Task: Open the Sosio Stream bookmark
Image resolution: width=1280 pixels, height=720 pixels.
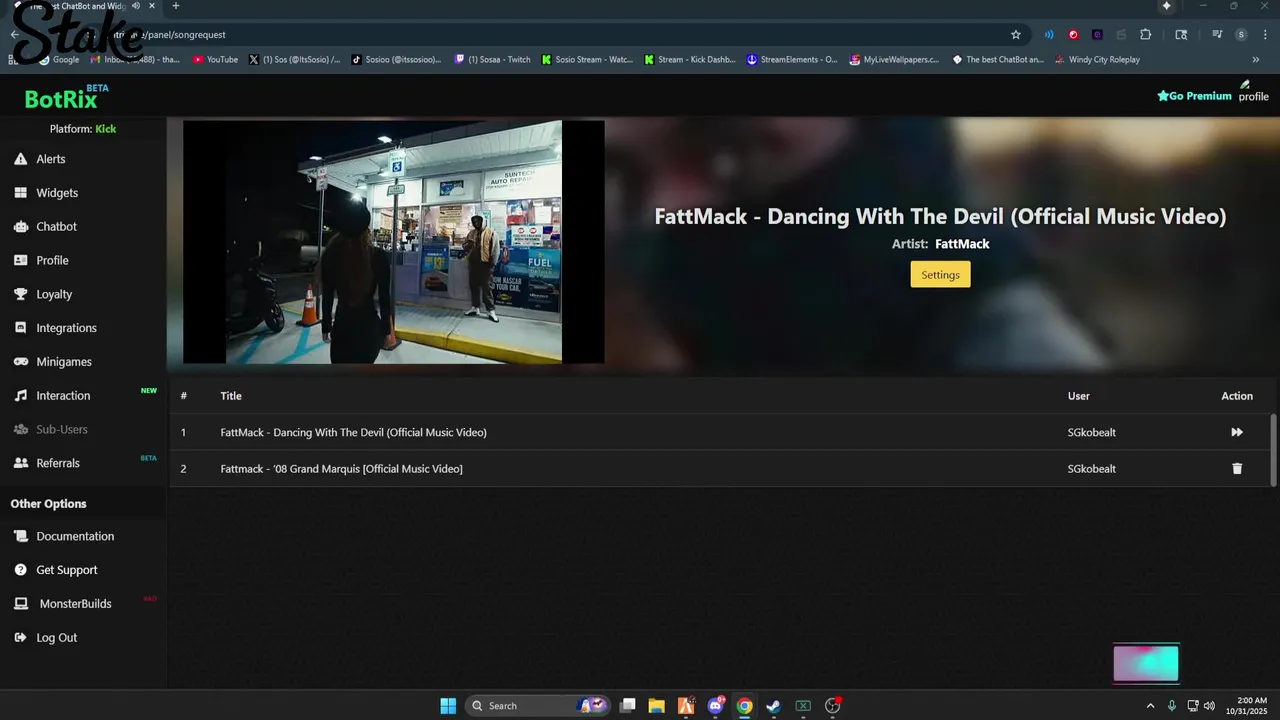Action: (588, 60)
